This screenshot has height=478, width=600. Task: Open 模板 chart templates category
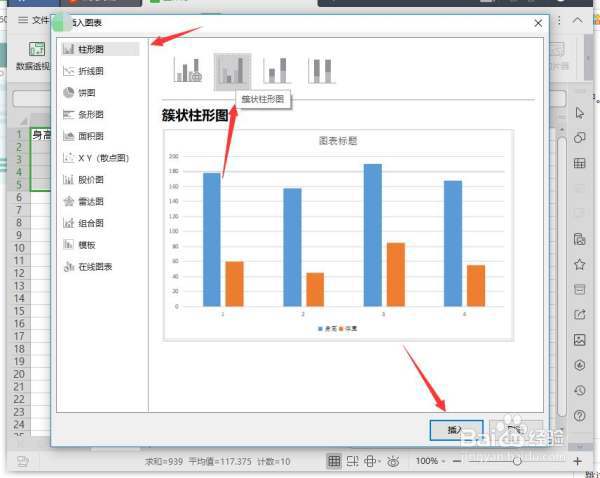[x=80, y=245]
